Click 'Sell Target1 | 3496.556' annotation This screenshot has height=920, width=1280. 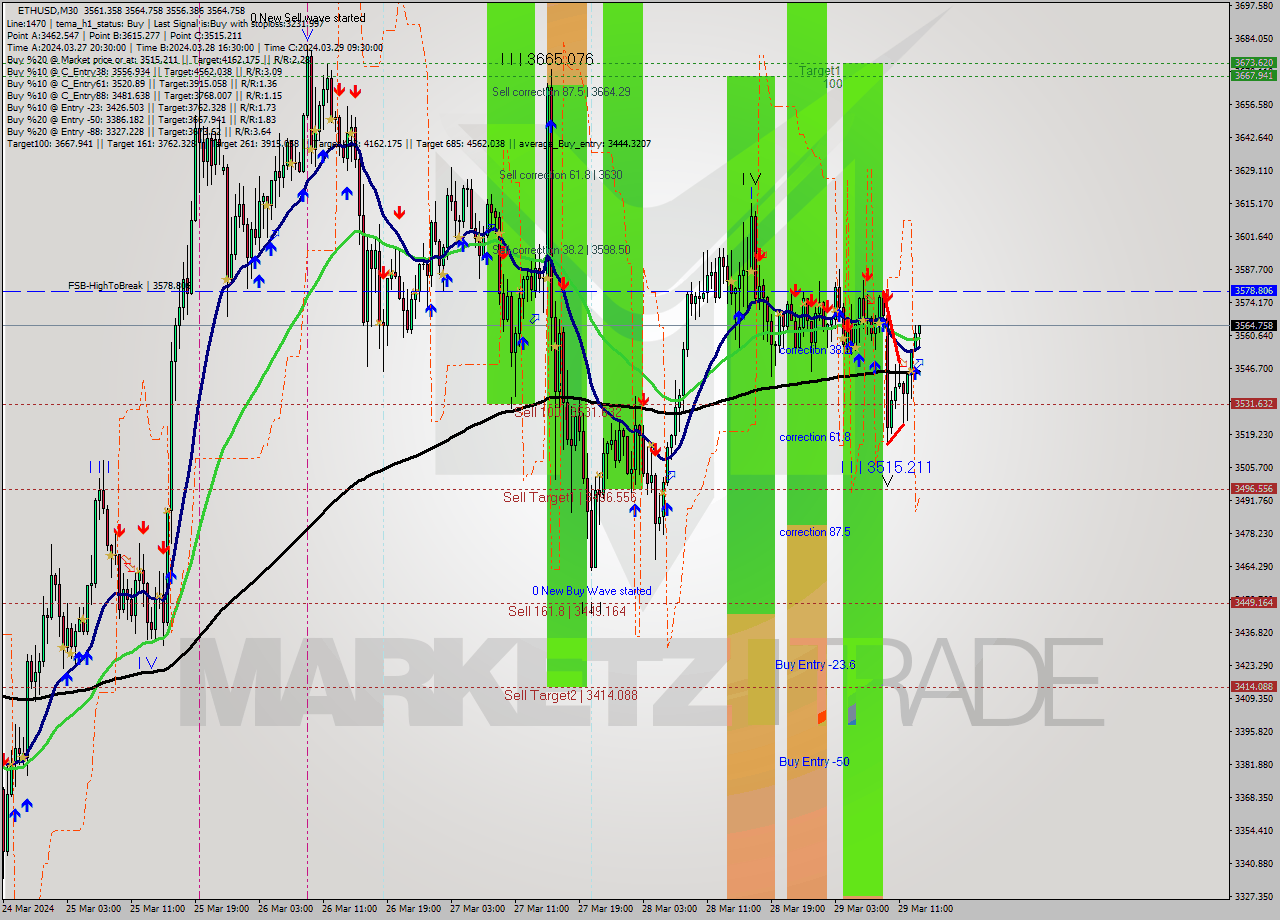[x=570, y=497]
